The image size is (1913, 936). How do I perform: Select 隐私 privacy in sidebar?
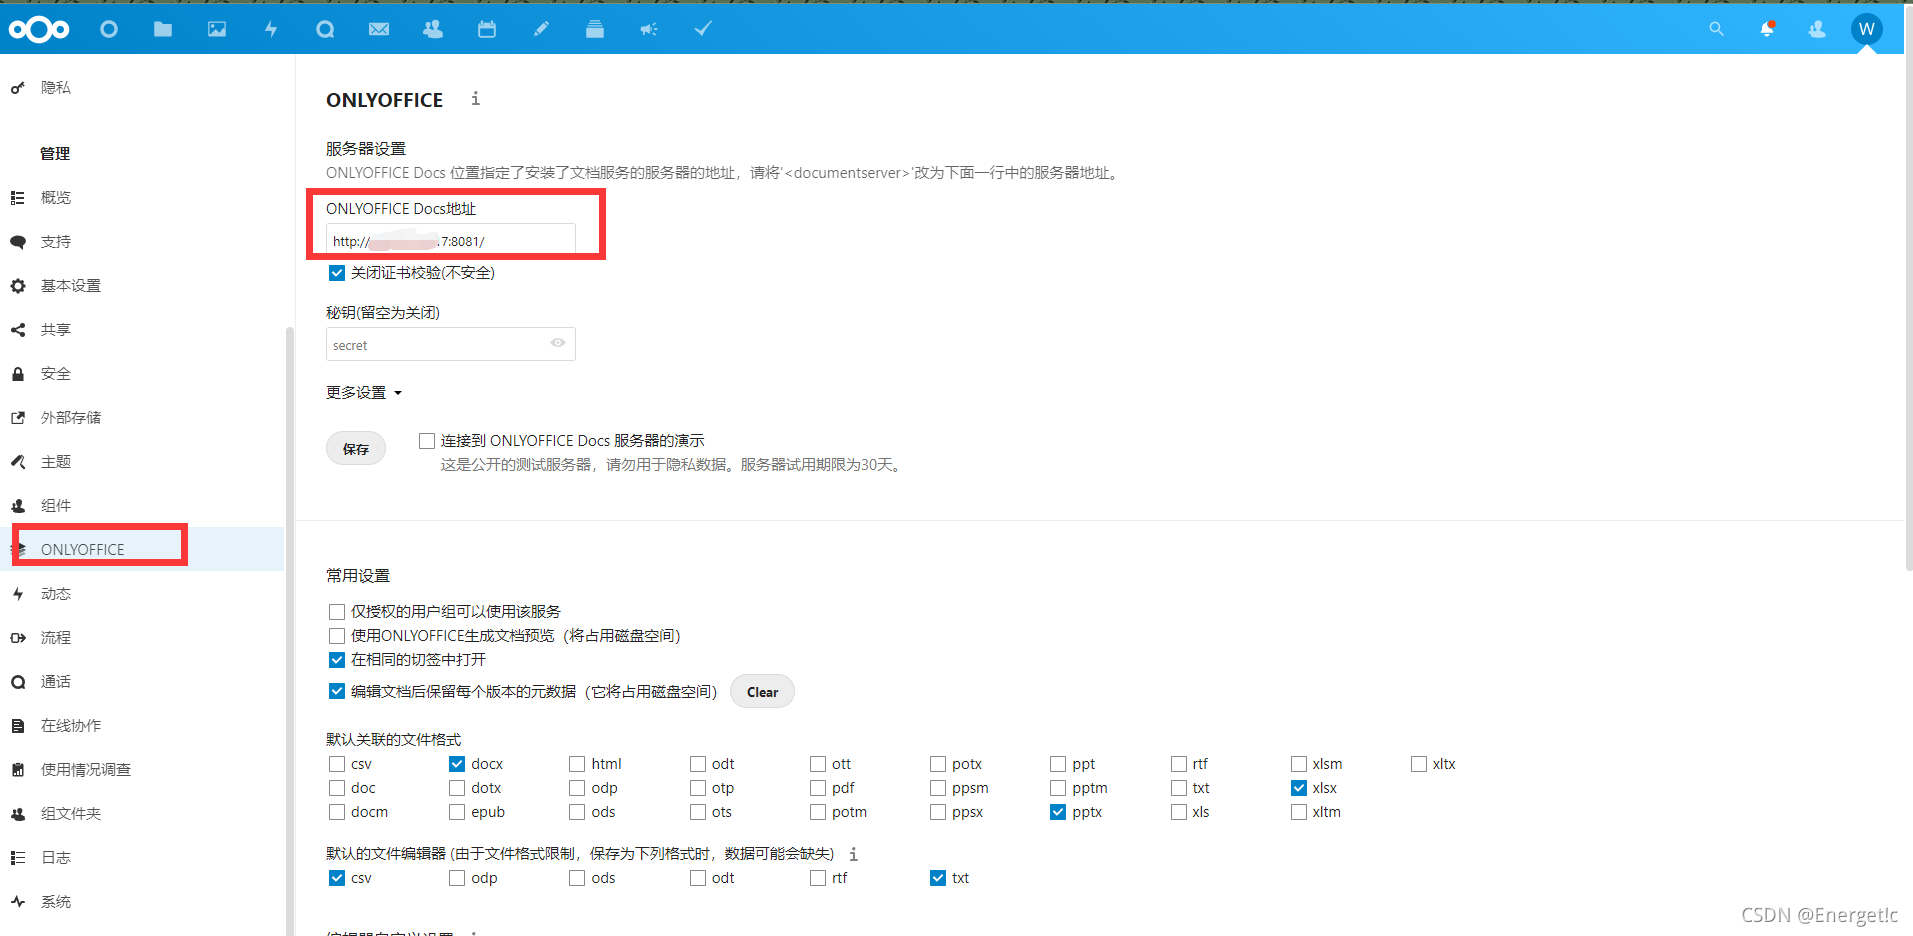(56, 88)
